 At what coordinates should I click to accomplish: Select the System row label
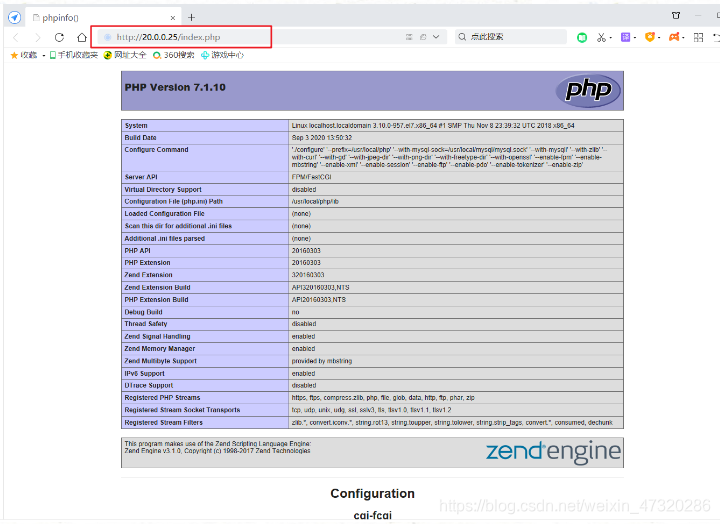[136, 125]
